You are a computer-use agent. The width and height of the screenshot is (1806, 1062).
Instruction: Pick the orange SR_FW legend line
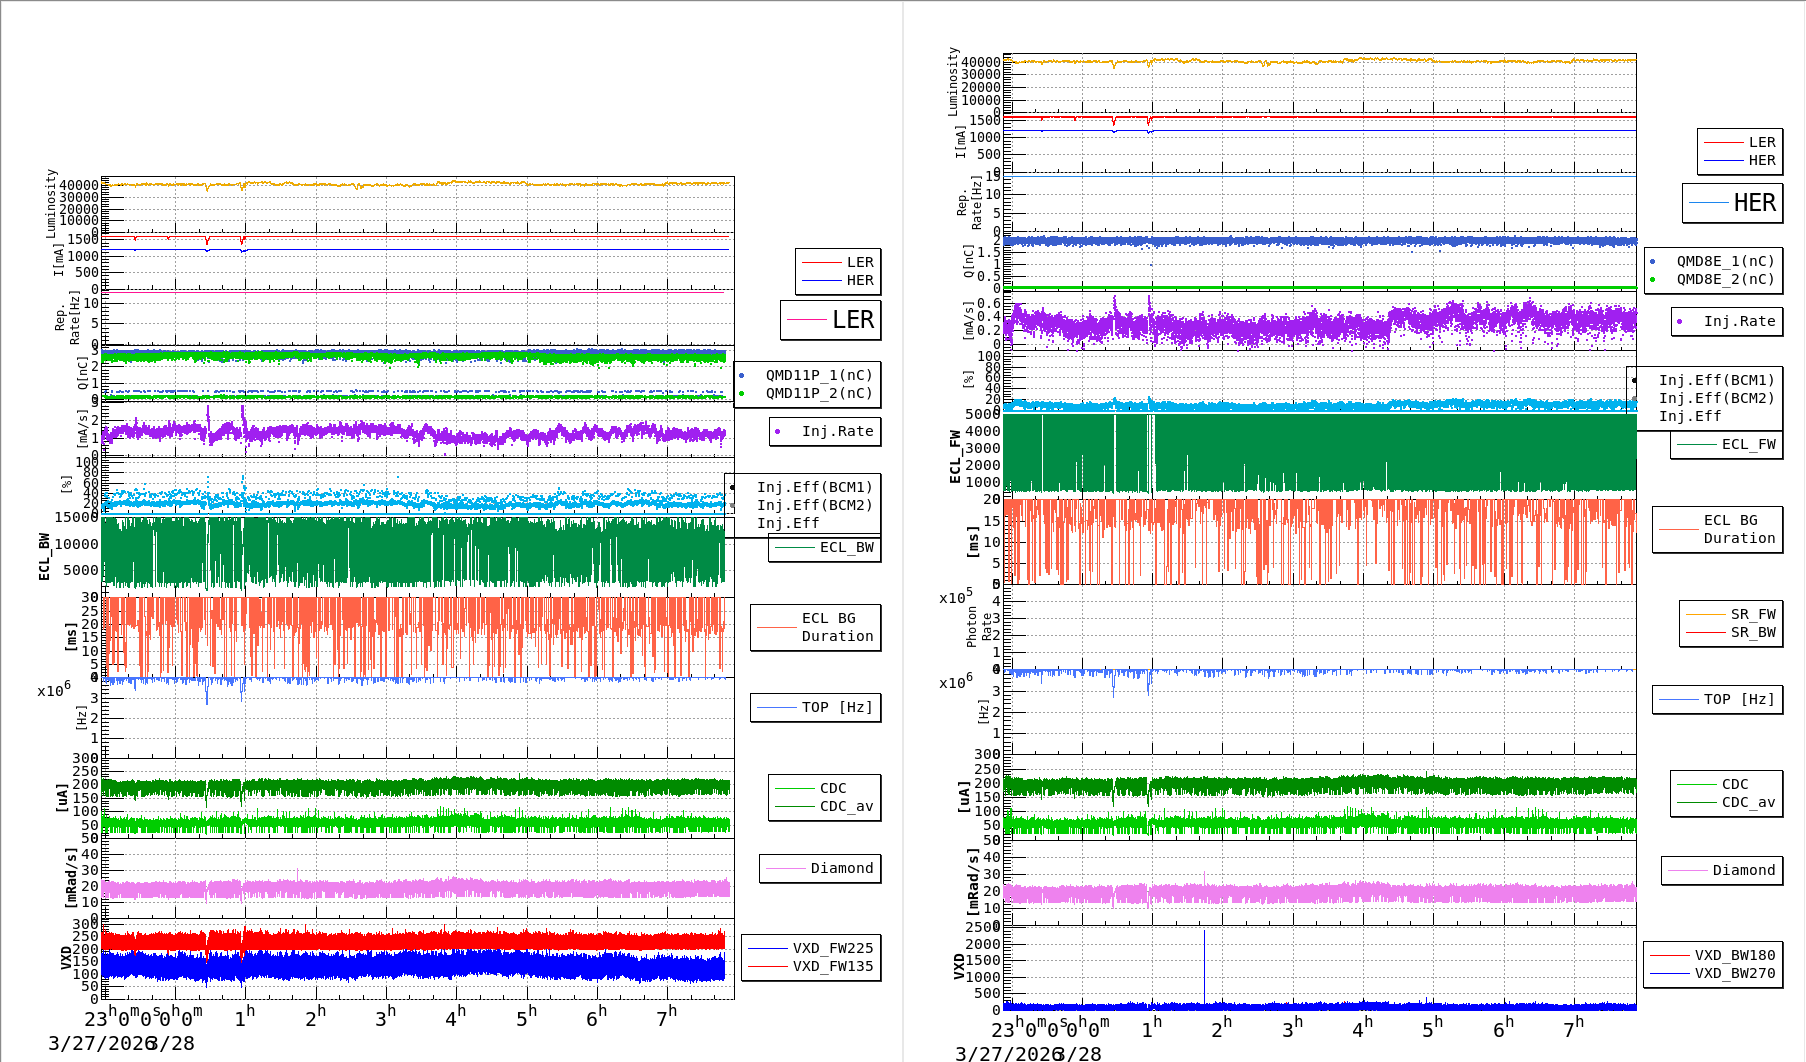(x=1705, y=614)
